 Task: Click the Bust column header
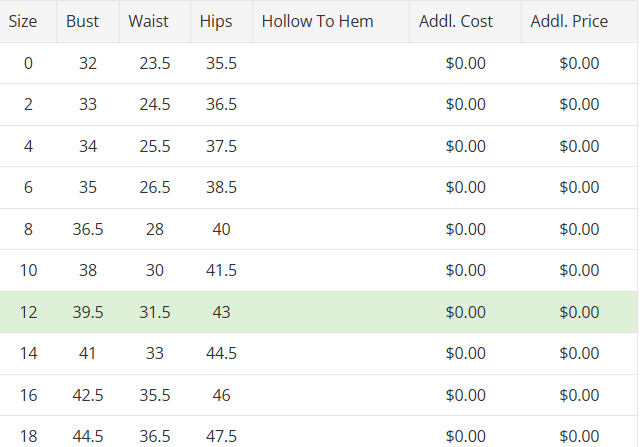[83, 21]
